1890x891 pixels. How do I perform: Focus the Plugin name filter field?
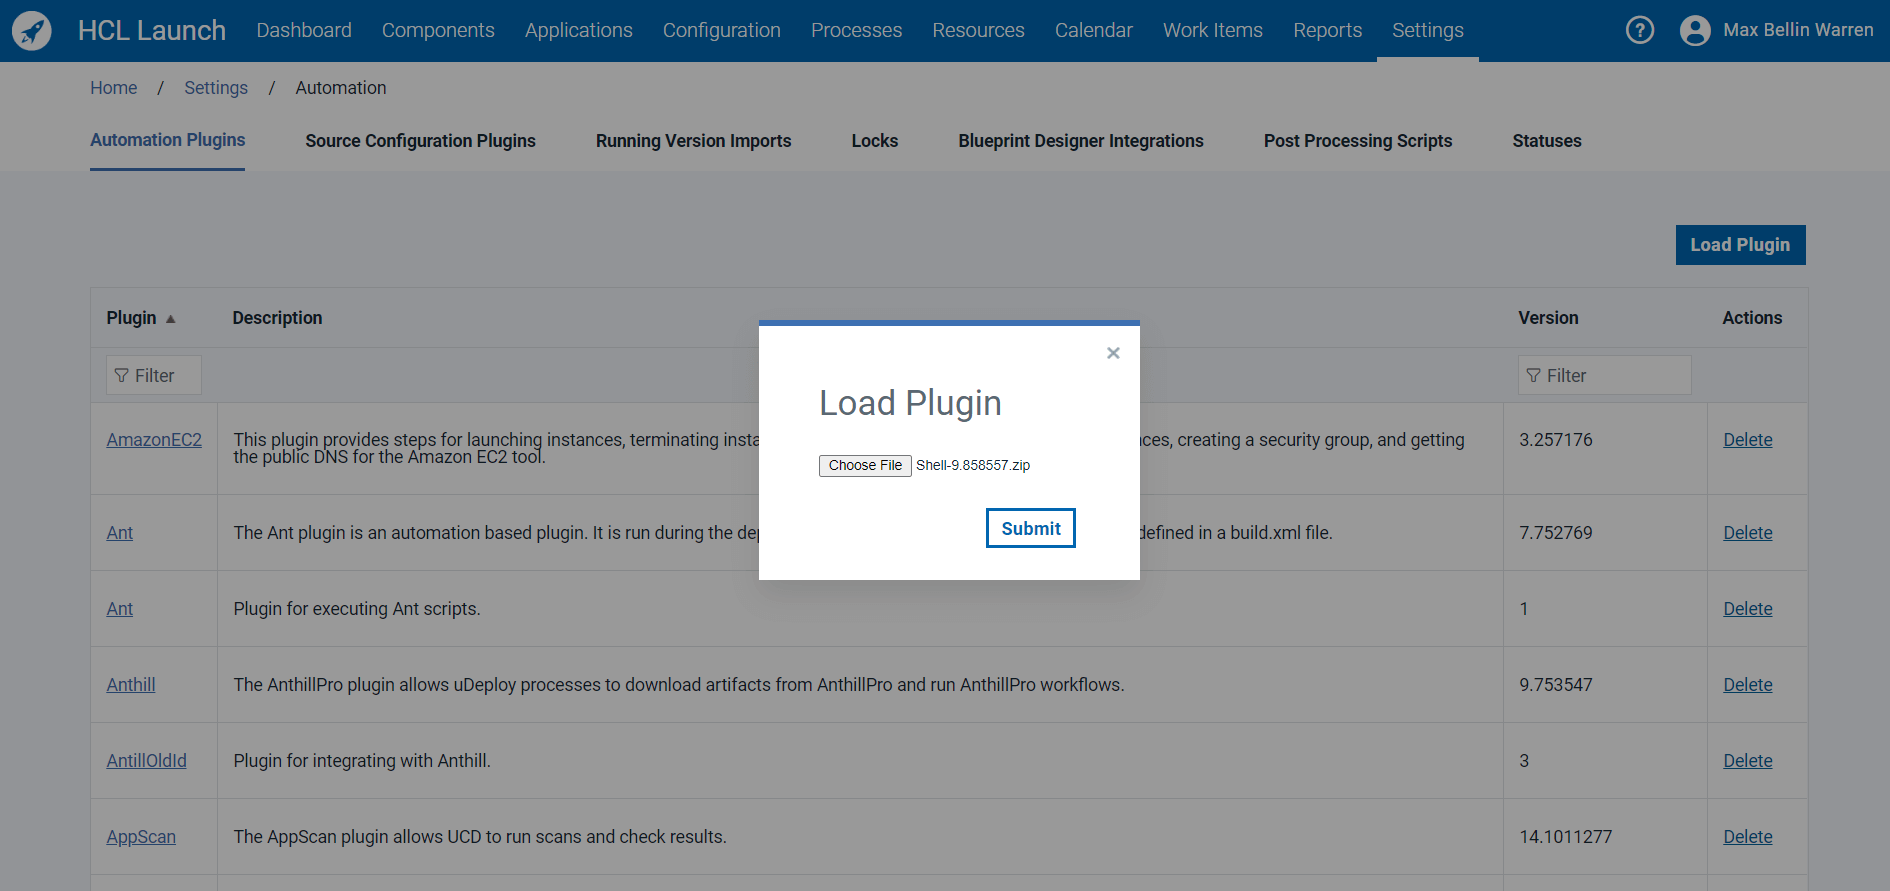(154, 375)
